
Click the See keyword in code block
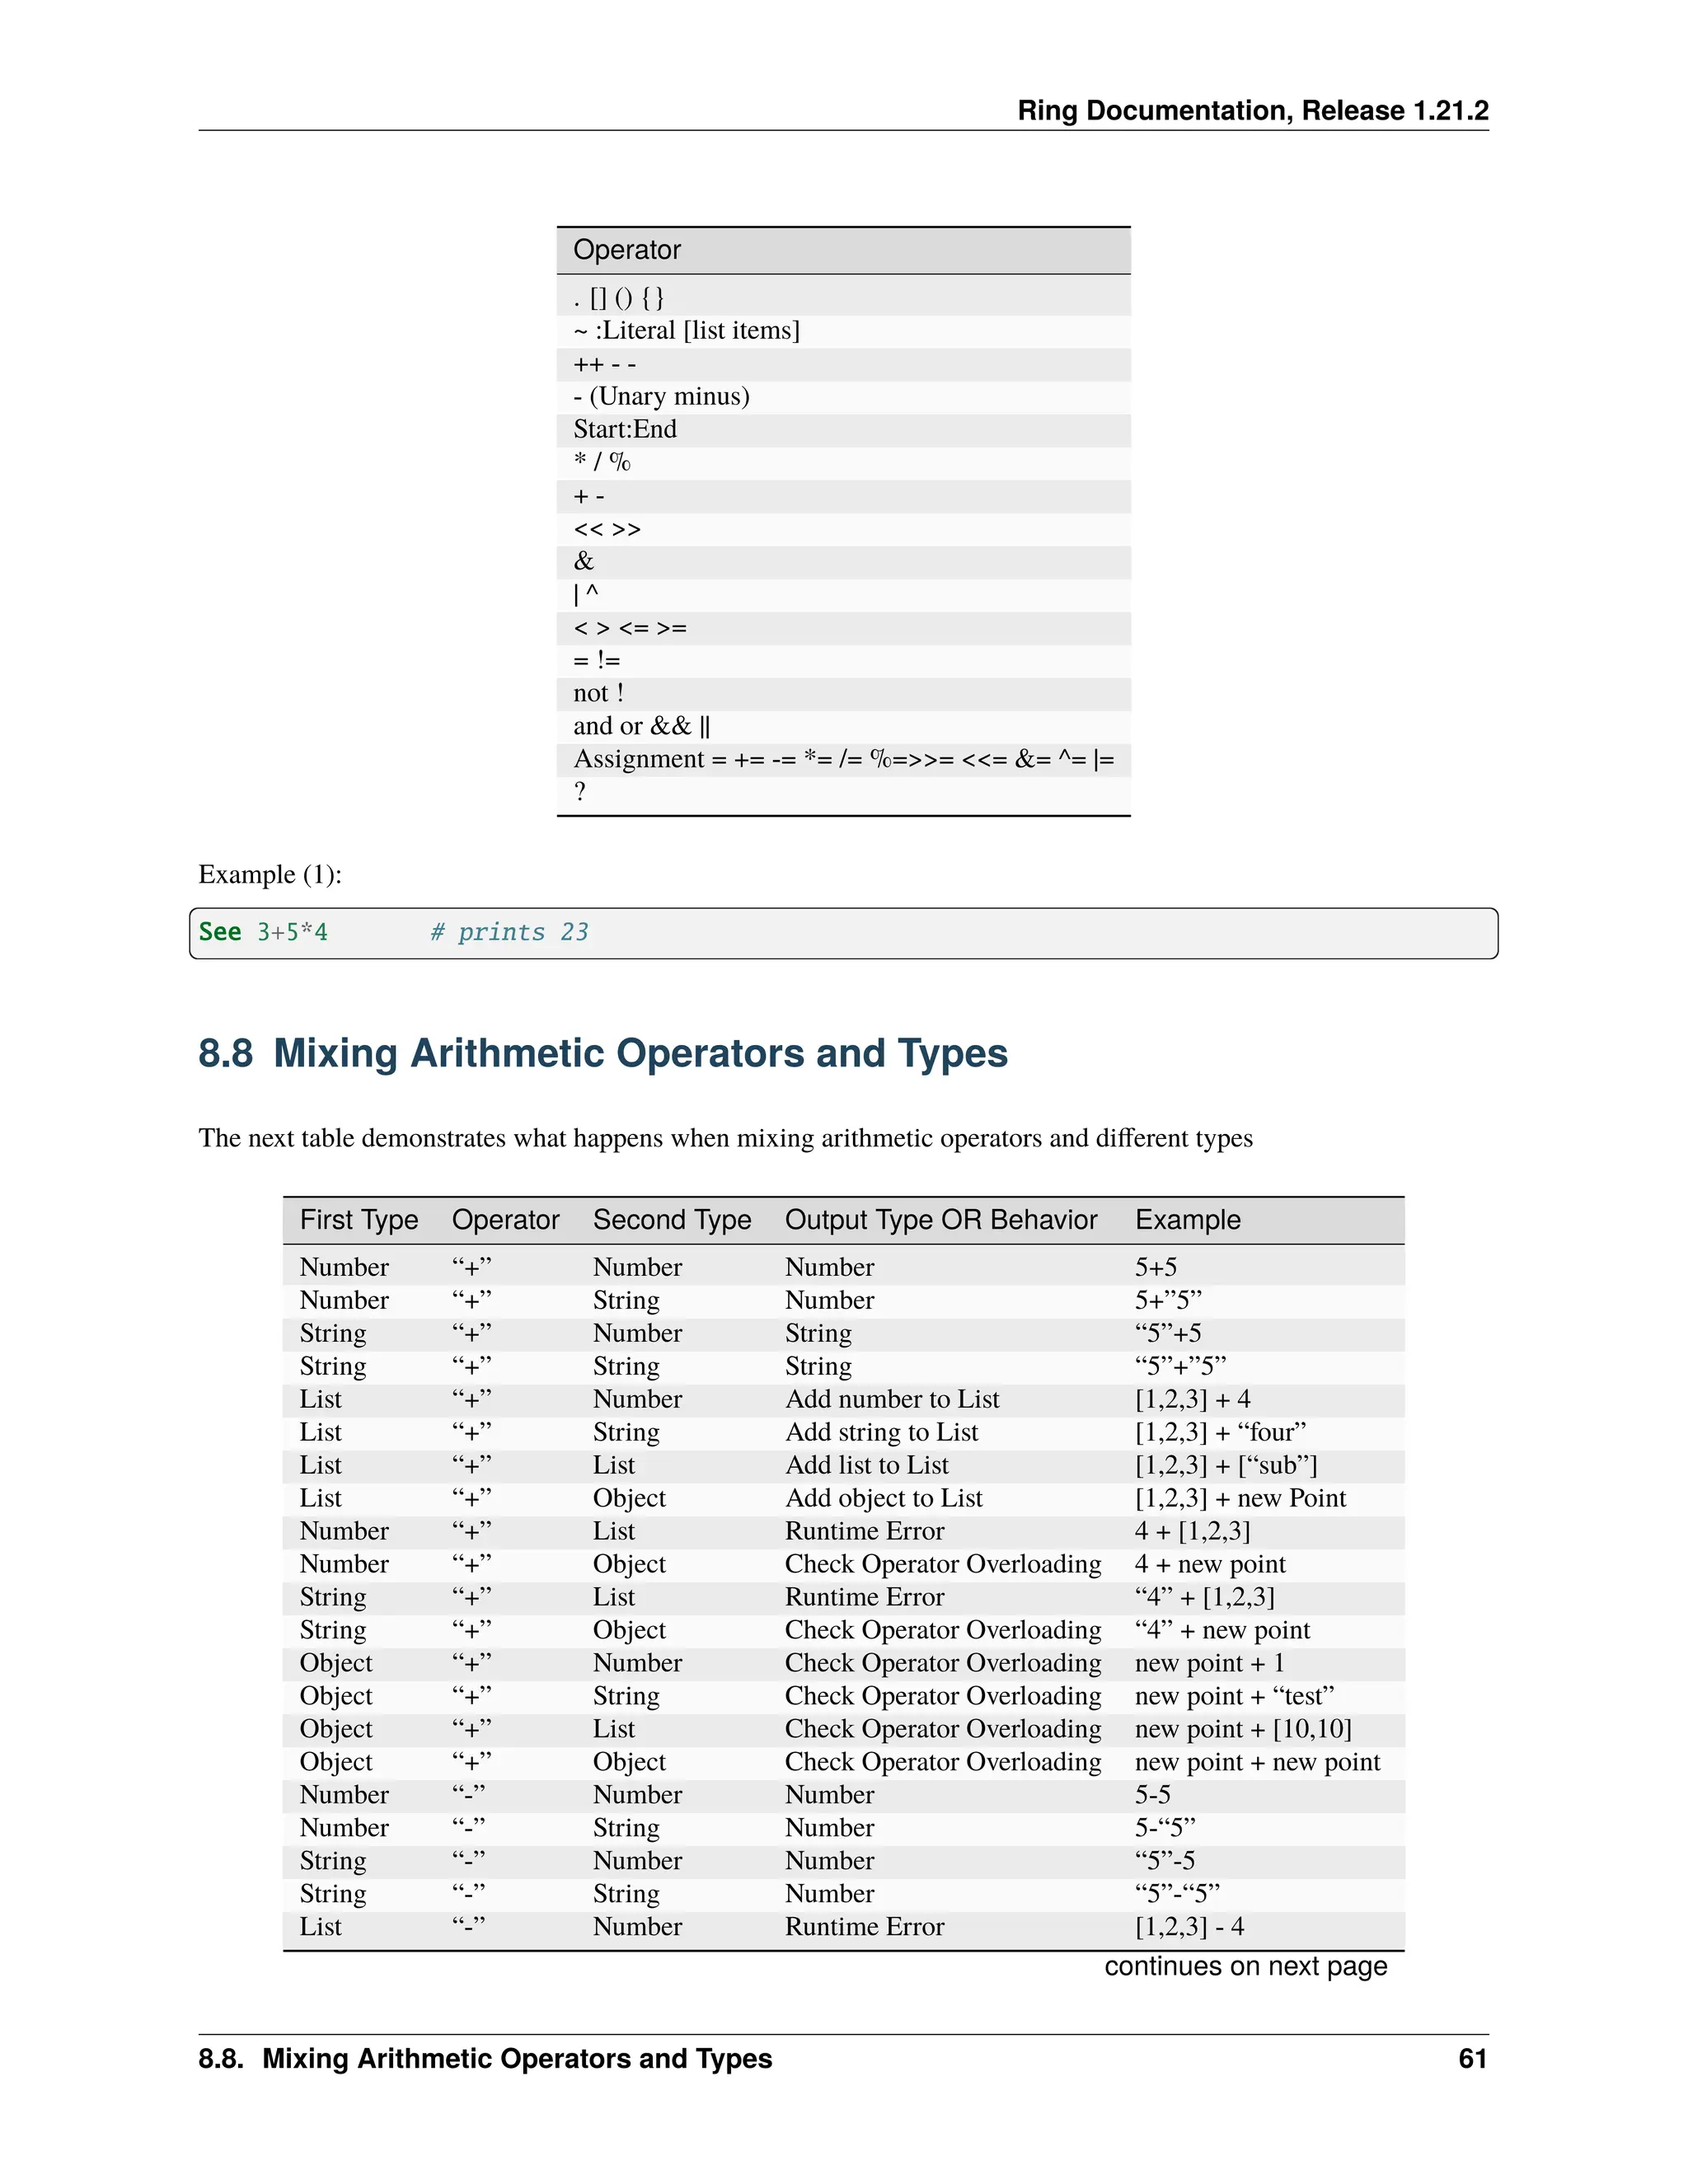click(220, 932)
